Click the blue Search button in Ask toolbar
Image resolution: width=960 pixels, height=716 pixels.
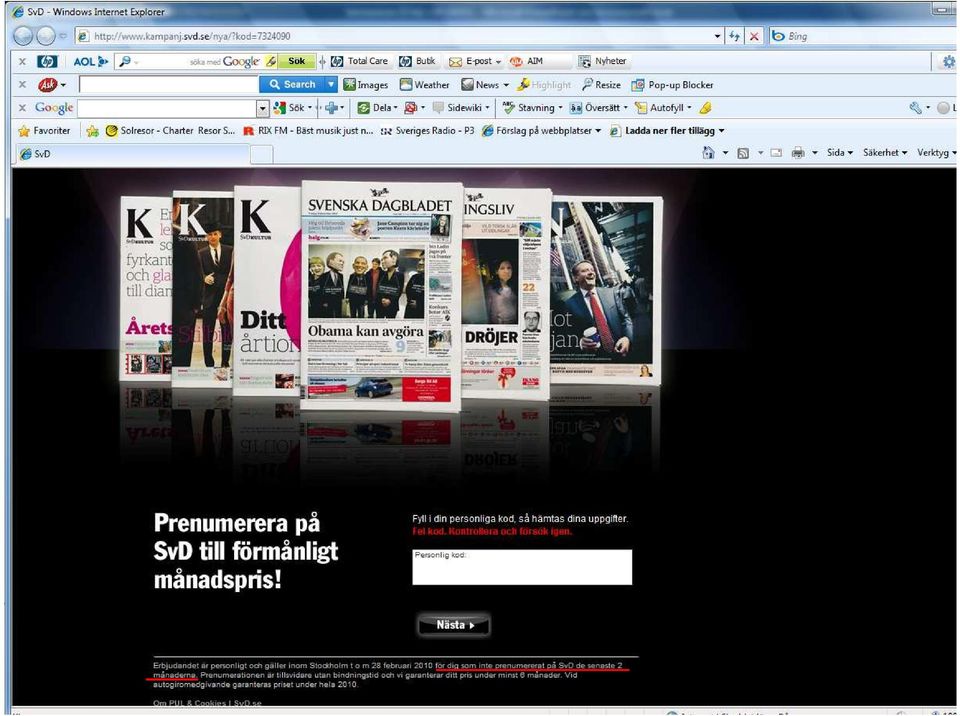[293, 85]
